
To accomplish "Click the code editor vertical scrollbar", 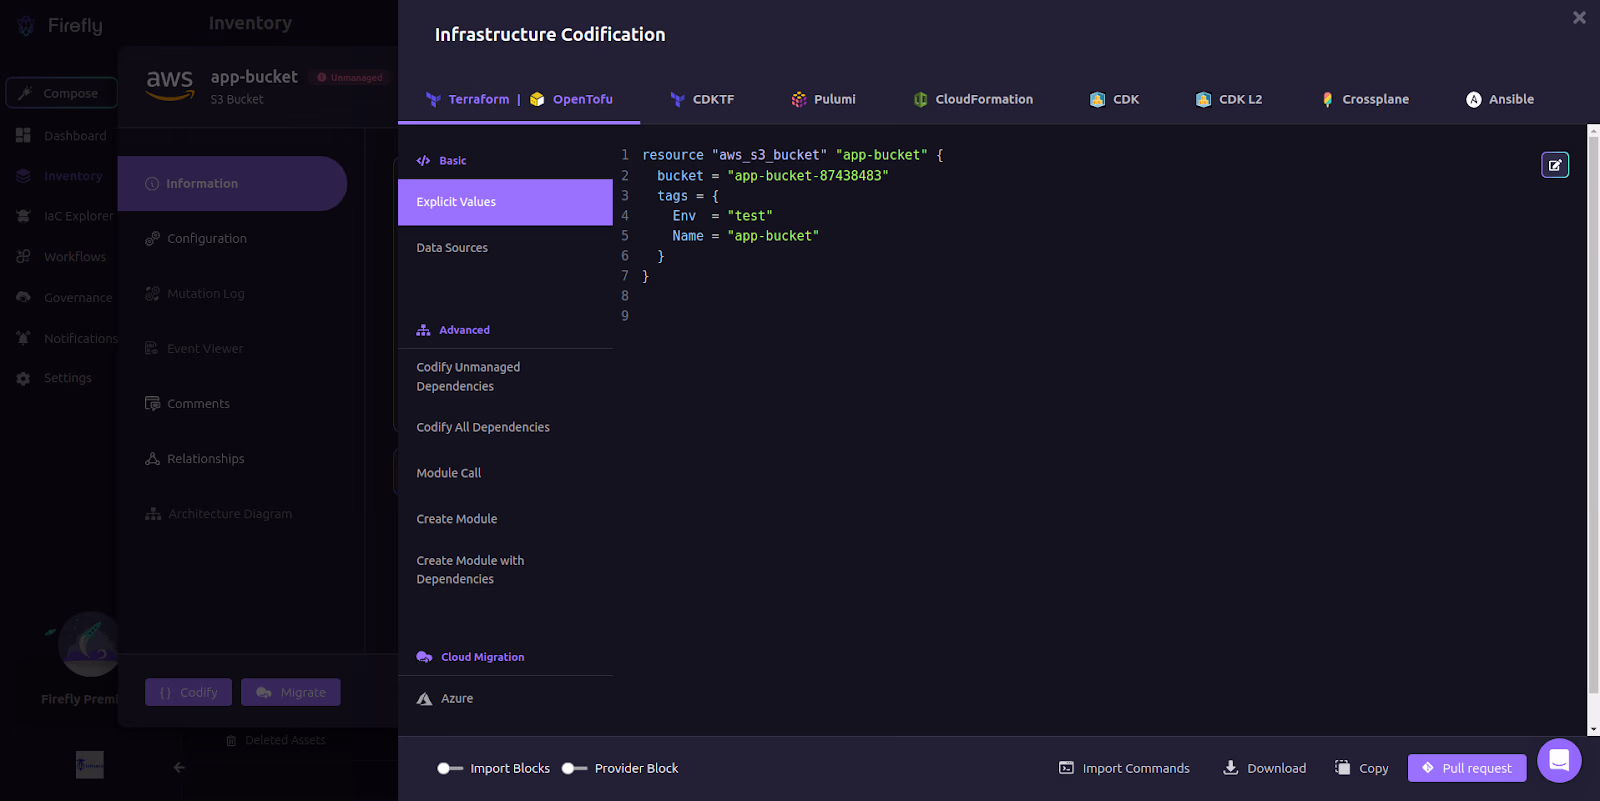I will 1593,415.
